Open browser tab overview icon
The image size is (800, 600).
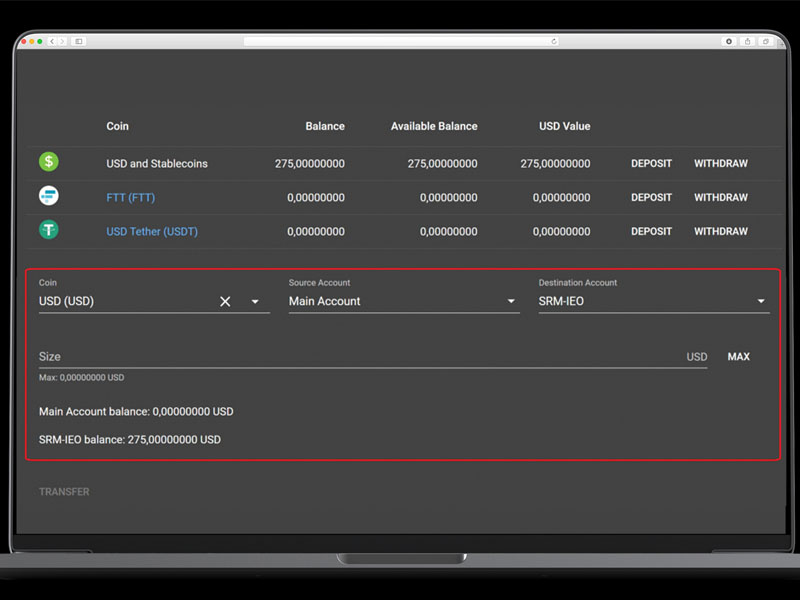tap(766, 41)
